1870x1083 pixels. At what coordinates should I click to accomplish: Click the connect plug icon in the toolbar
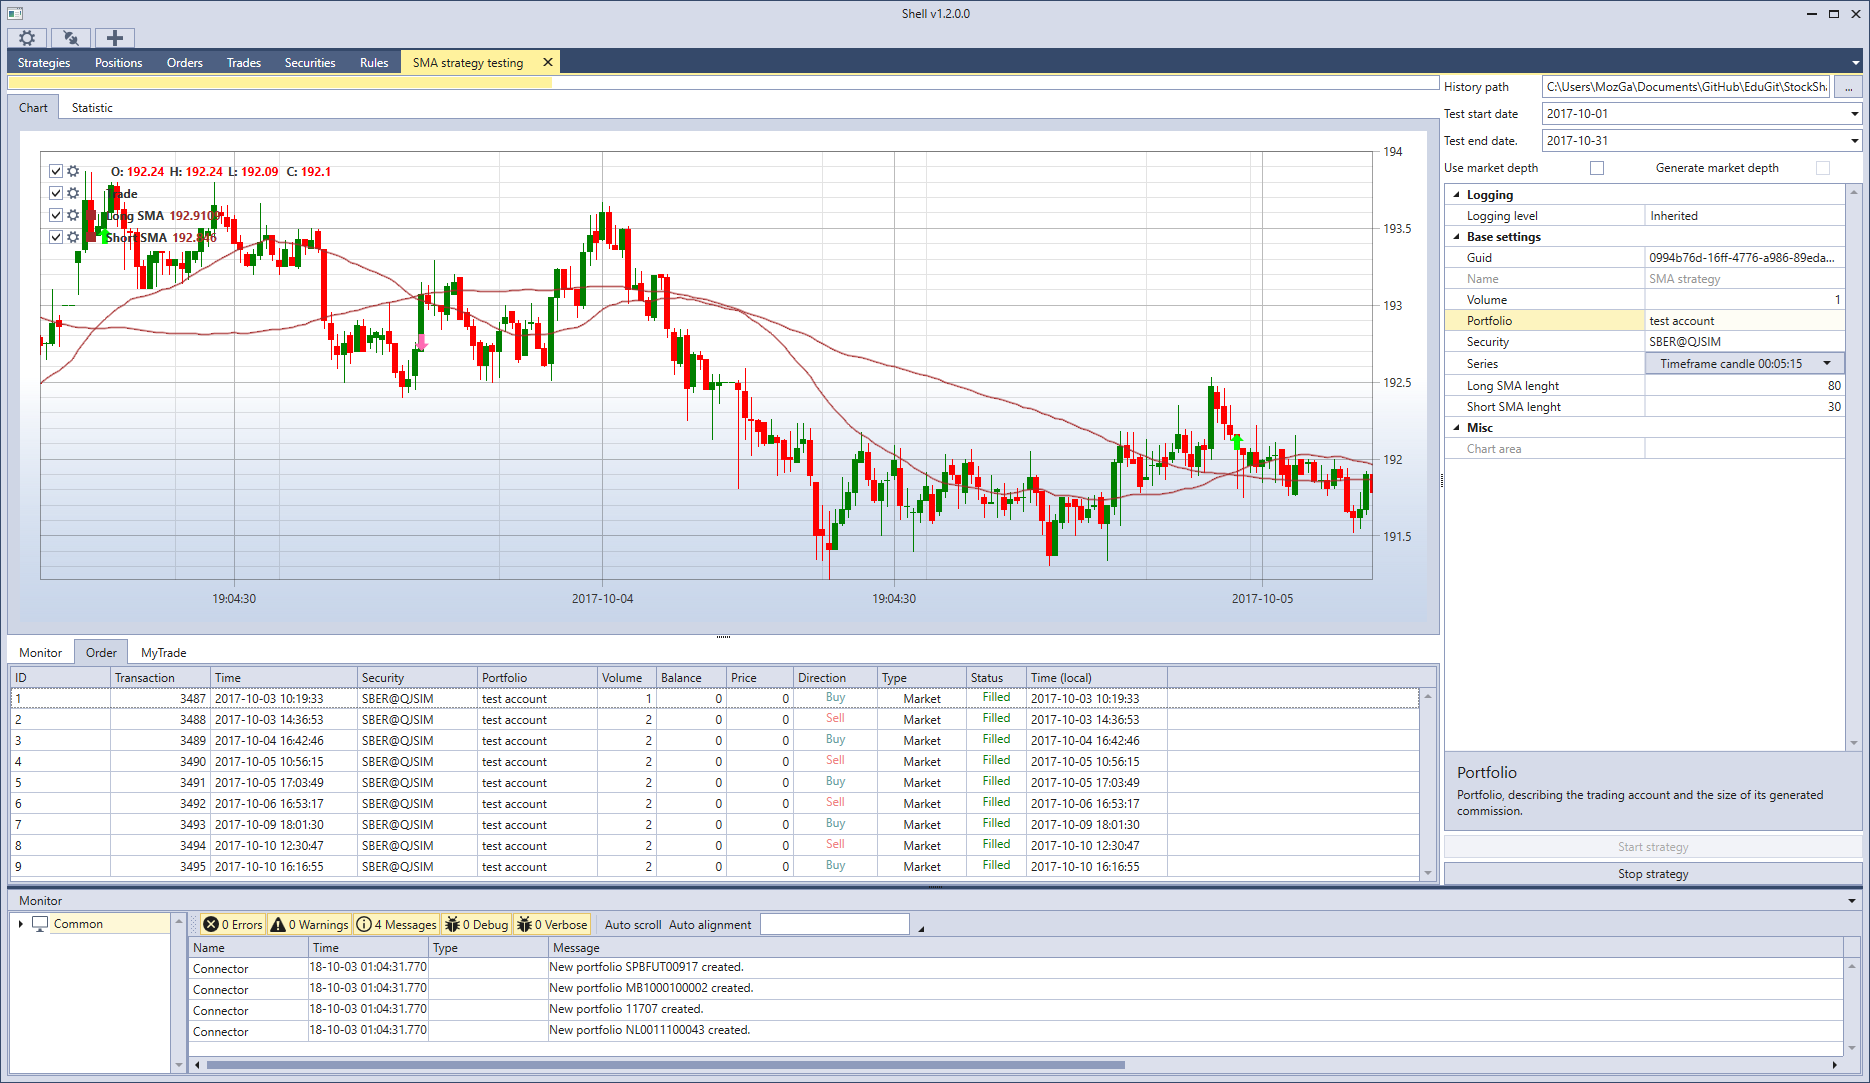[x=71, y=38]
